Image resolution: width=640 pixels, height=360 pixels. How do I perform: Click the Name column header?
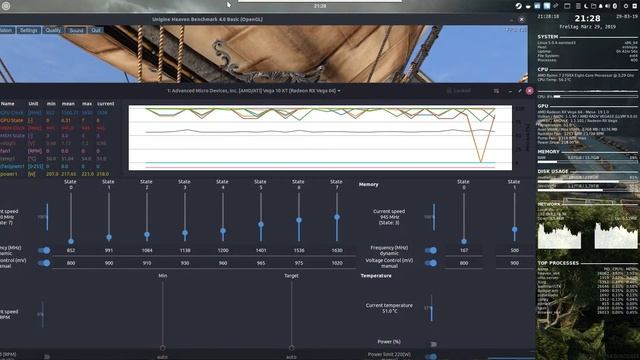coord(8,104)
